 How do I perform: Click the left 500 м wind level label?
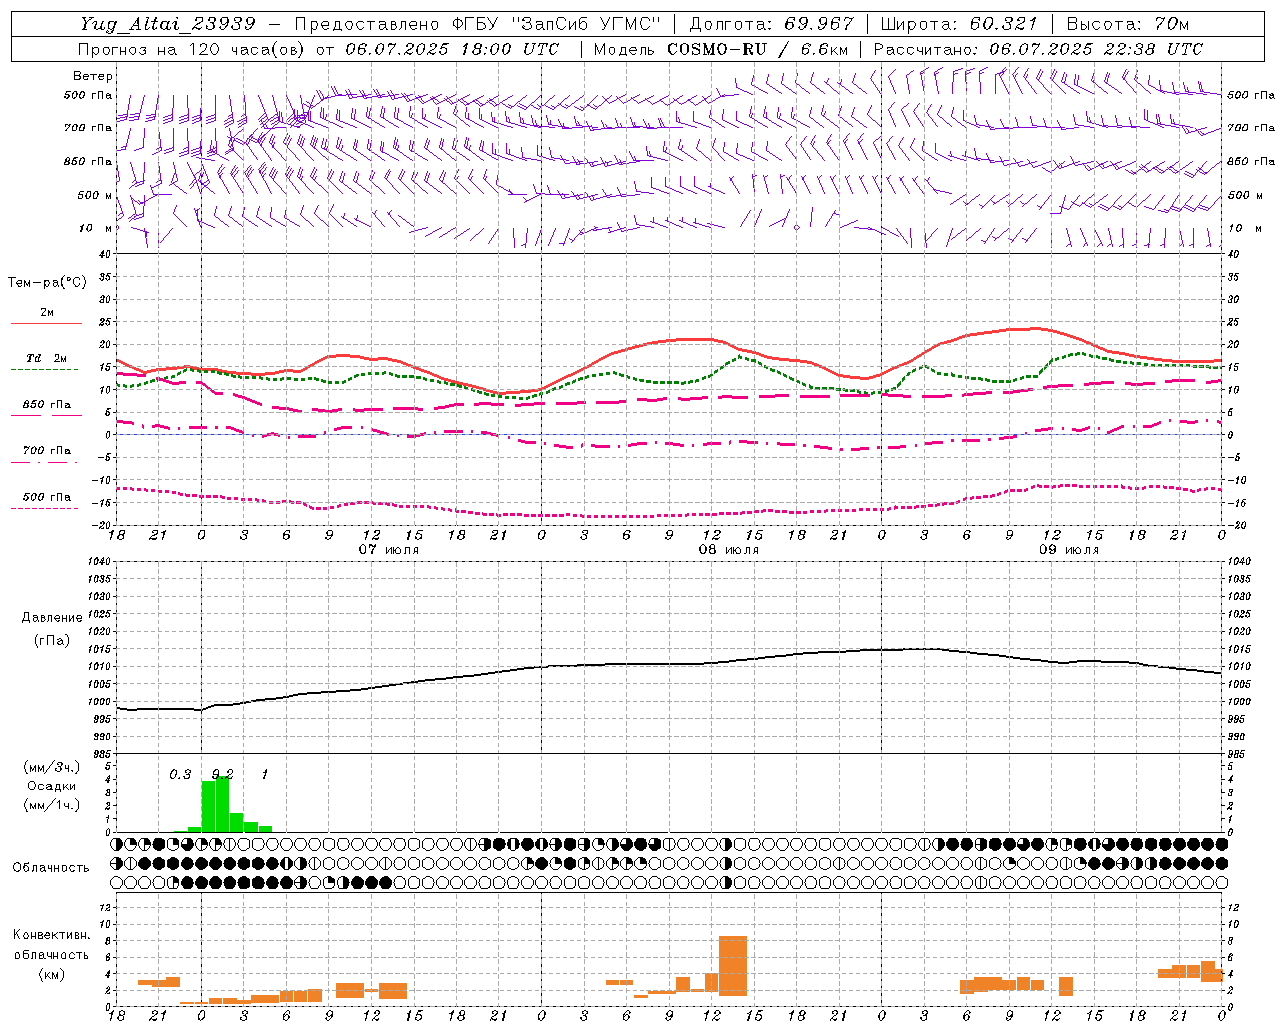tap(95, 195)
